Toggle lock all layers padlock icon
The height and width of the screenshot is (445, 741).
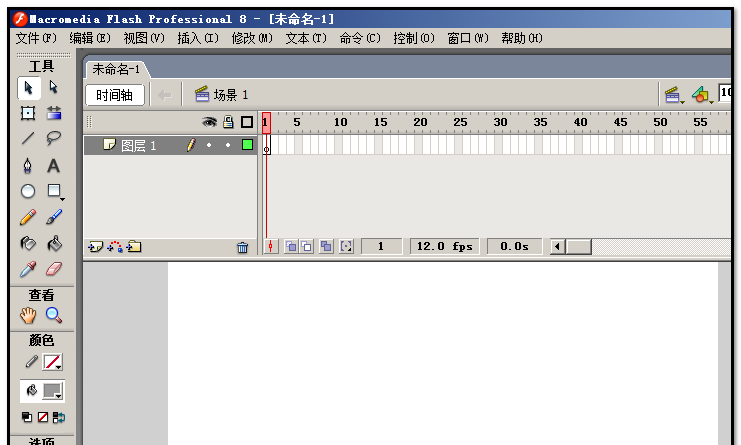pyautogui.click(x=228, y=122)
